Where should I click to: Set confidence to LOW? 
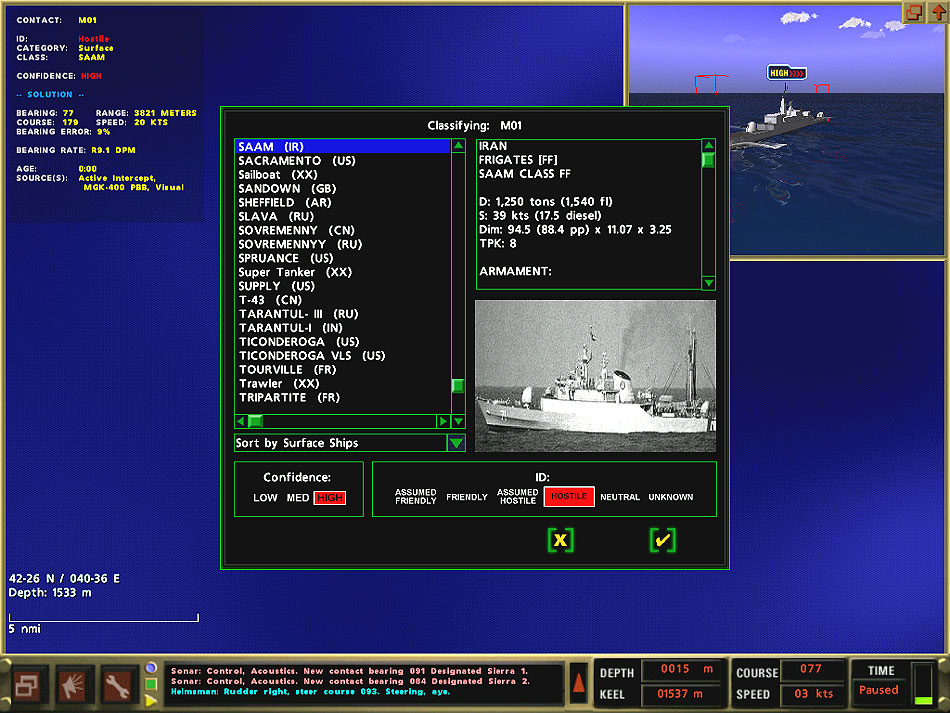[x=265, y=497]
